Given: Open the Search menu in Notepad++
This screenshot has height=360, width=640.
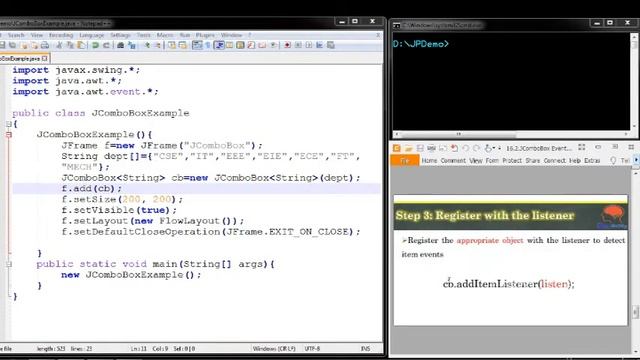Looking at the screenshot, I should 16,35.
